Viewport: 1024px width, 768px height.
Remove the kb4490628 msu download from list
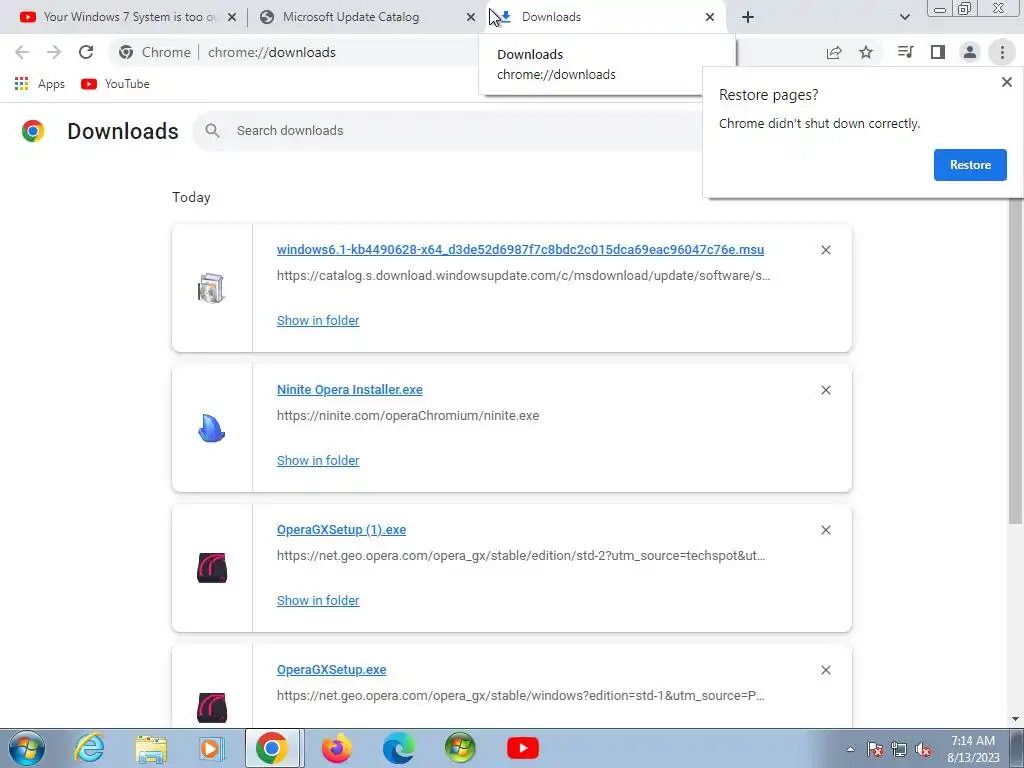click(x=825, y=250)
